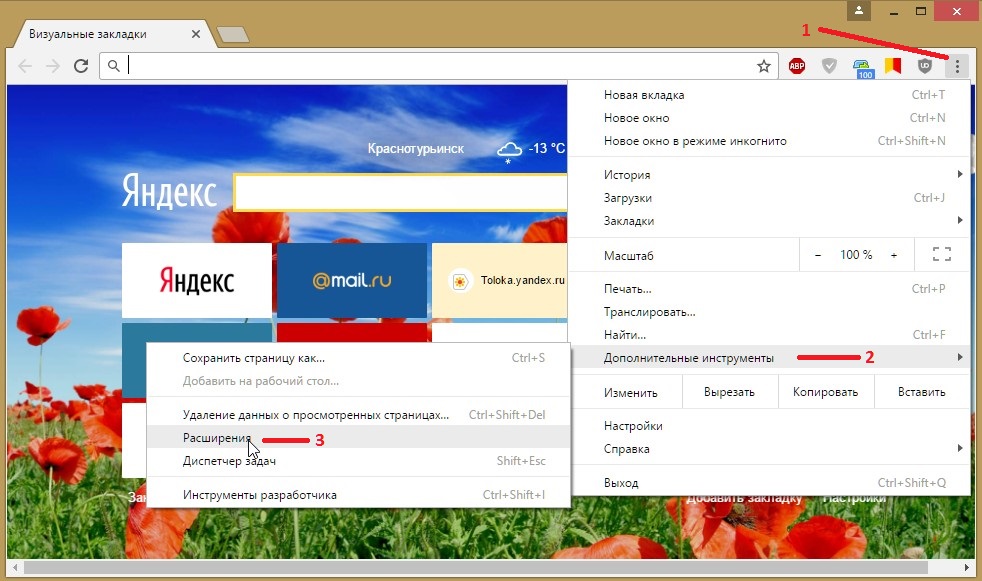This screenshot has width=982, height=581.
Task: Choose Удаление данных о просмотренных страницах
Action: coord(358,414)
